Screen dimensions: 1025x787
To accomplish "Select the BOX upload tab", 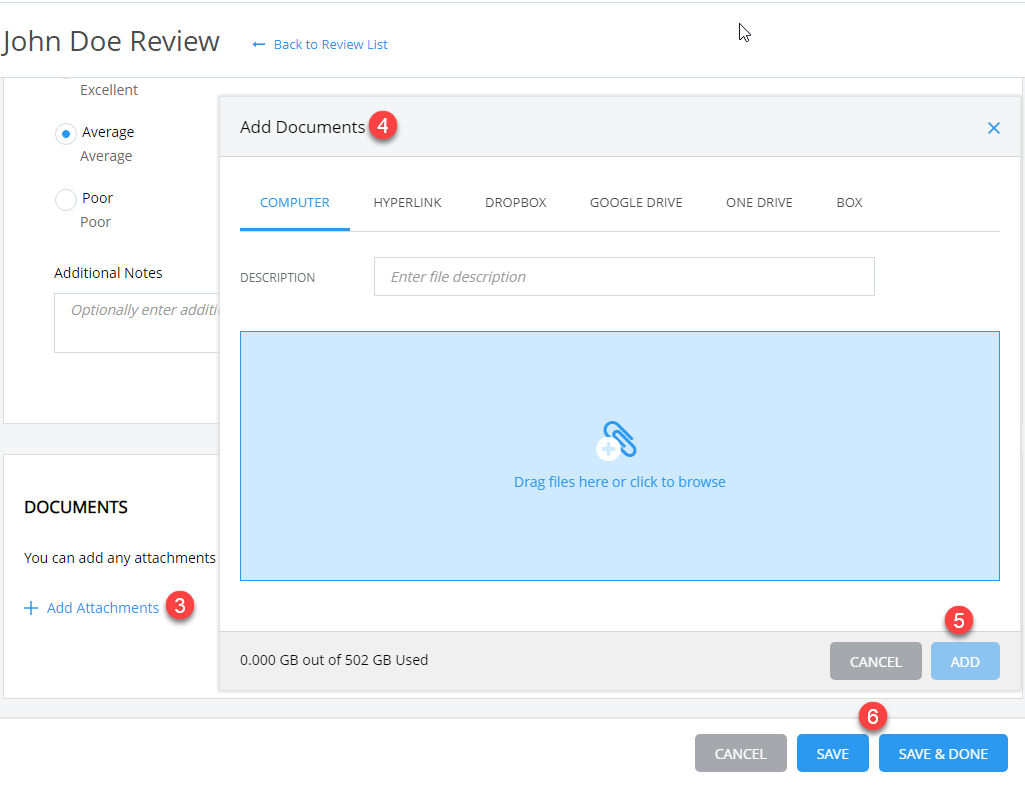I will coord(848,202).
